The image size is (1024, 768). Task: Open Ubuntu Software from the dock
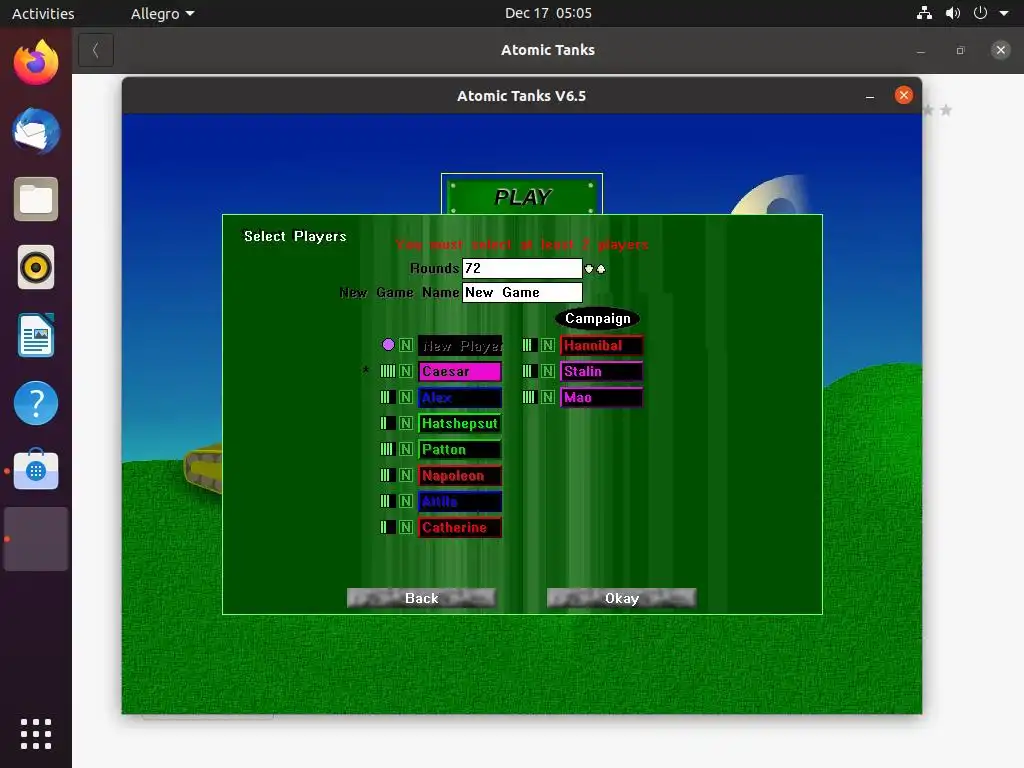(x=36, y=470)
